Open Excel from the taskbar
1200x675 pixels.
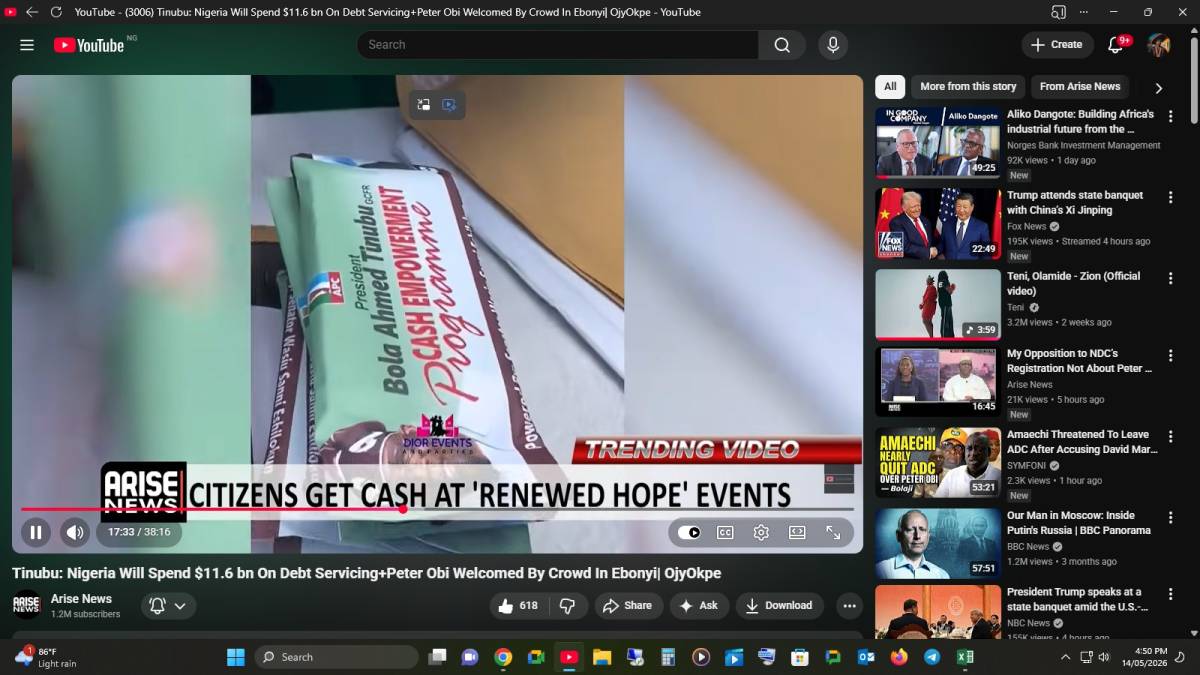coord(965,657)
